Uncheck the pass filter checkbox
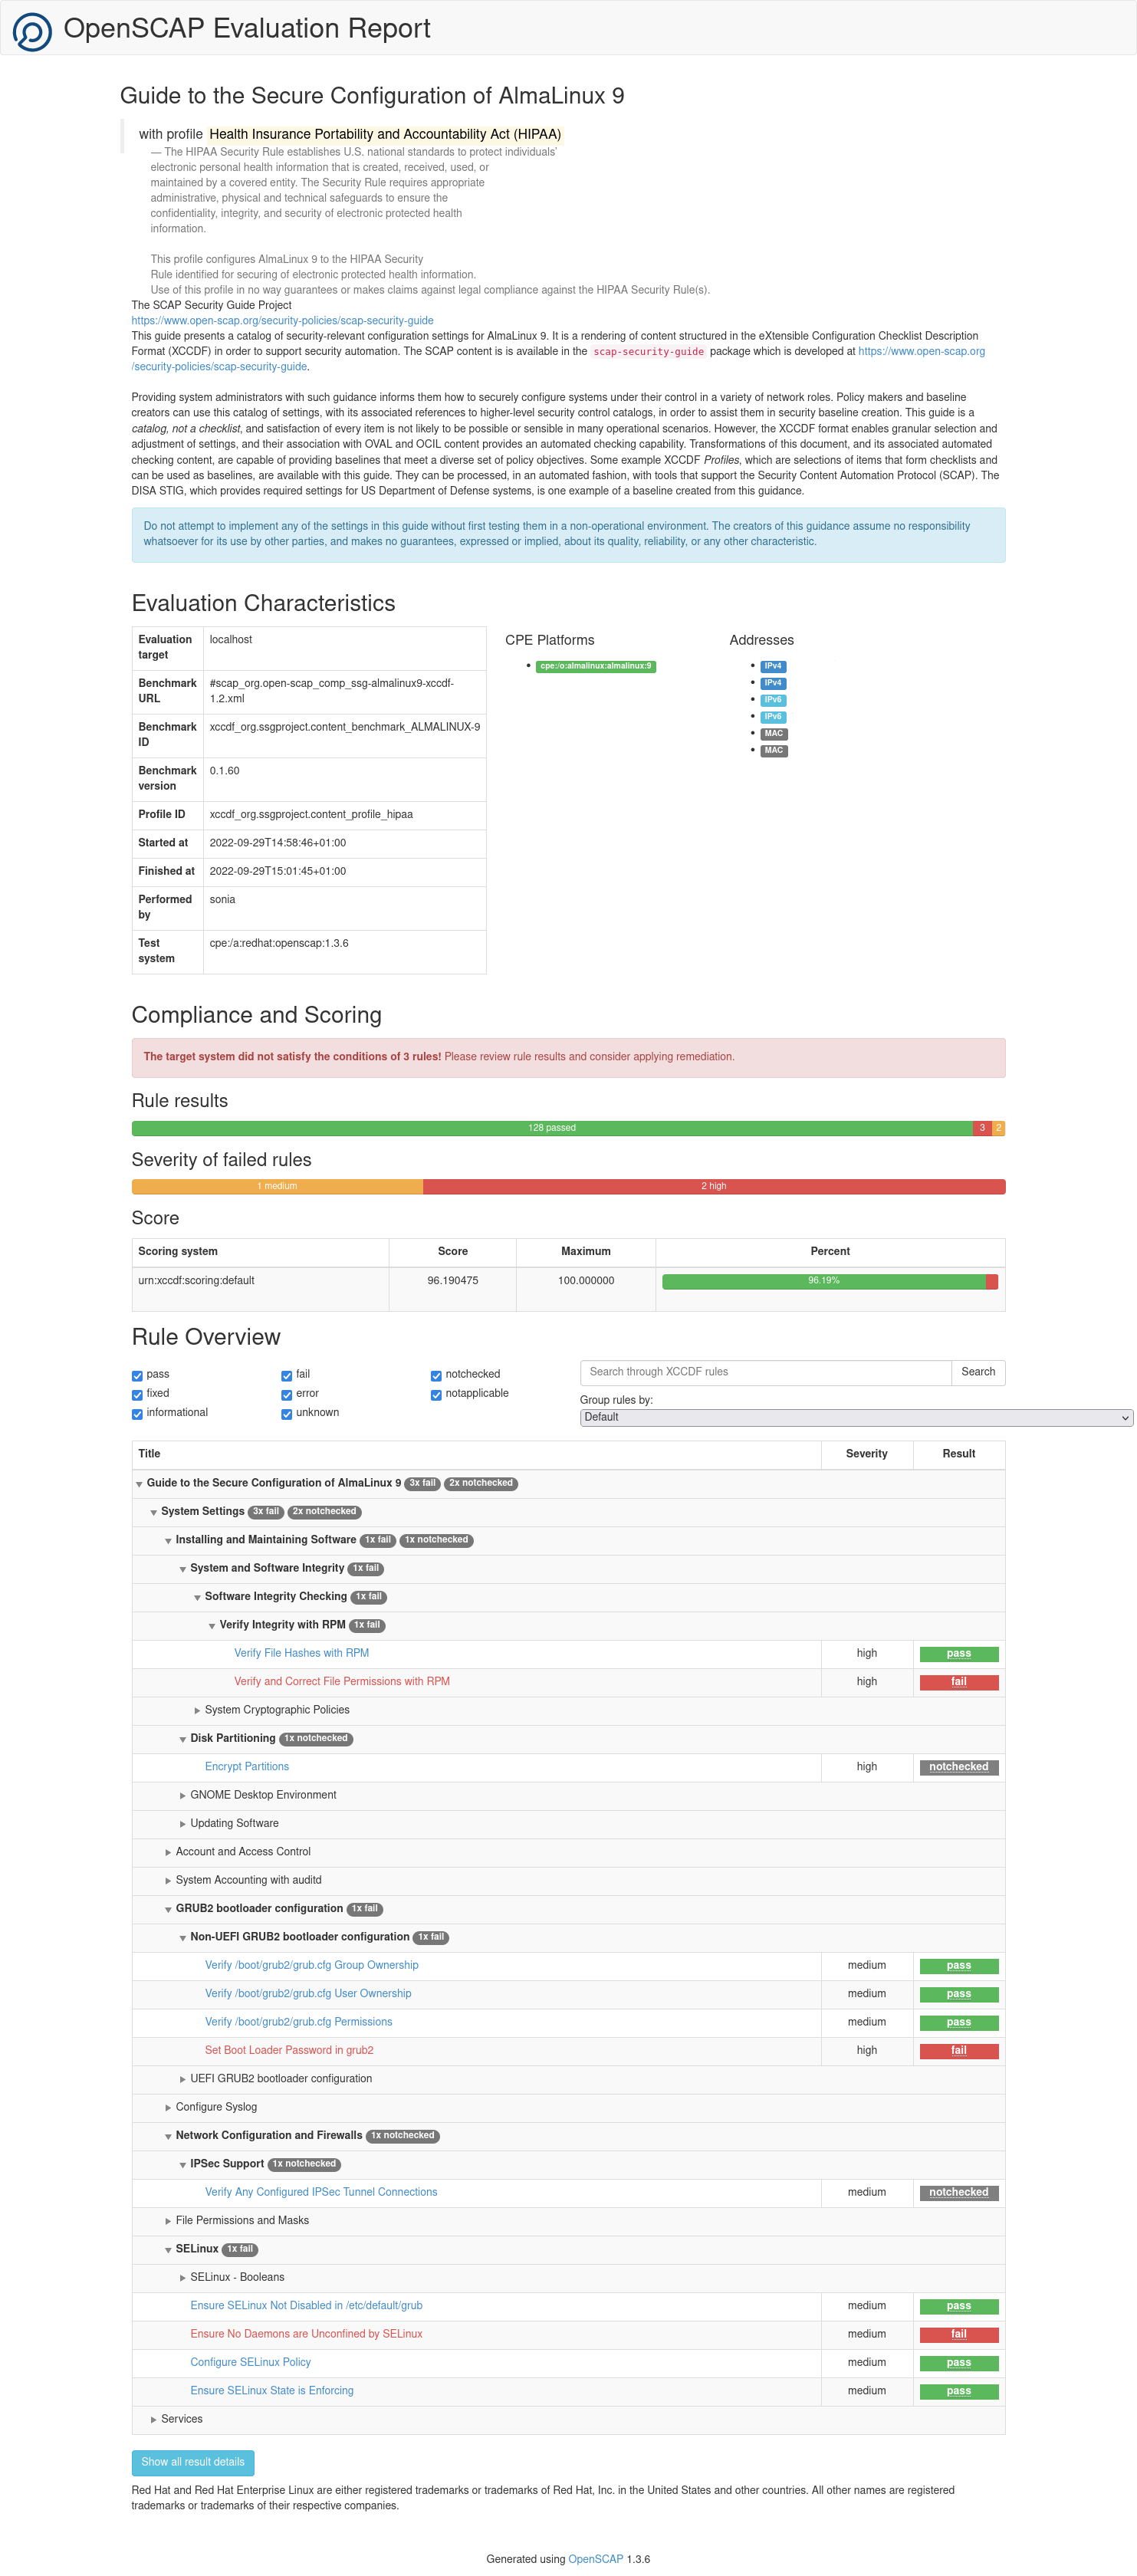This screenshot has width=1137, height=2576. (x=137, y=1376)
